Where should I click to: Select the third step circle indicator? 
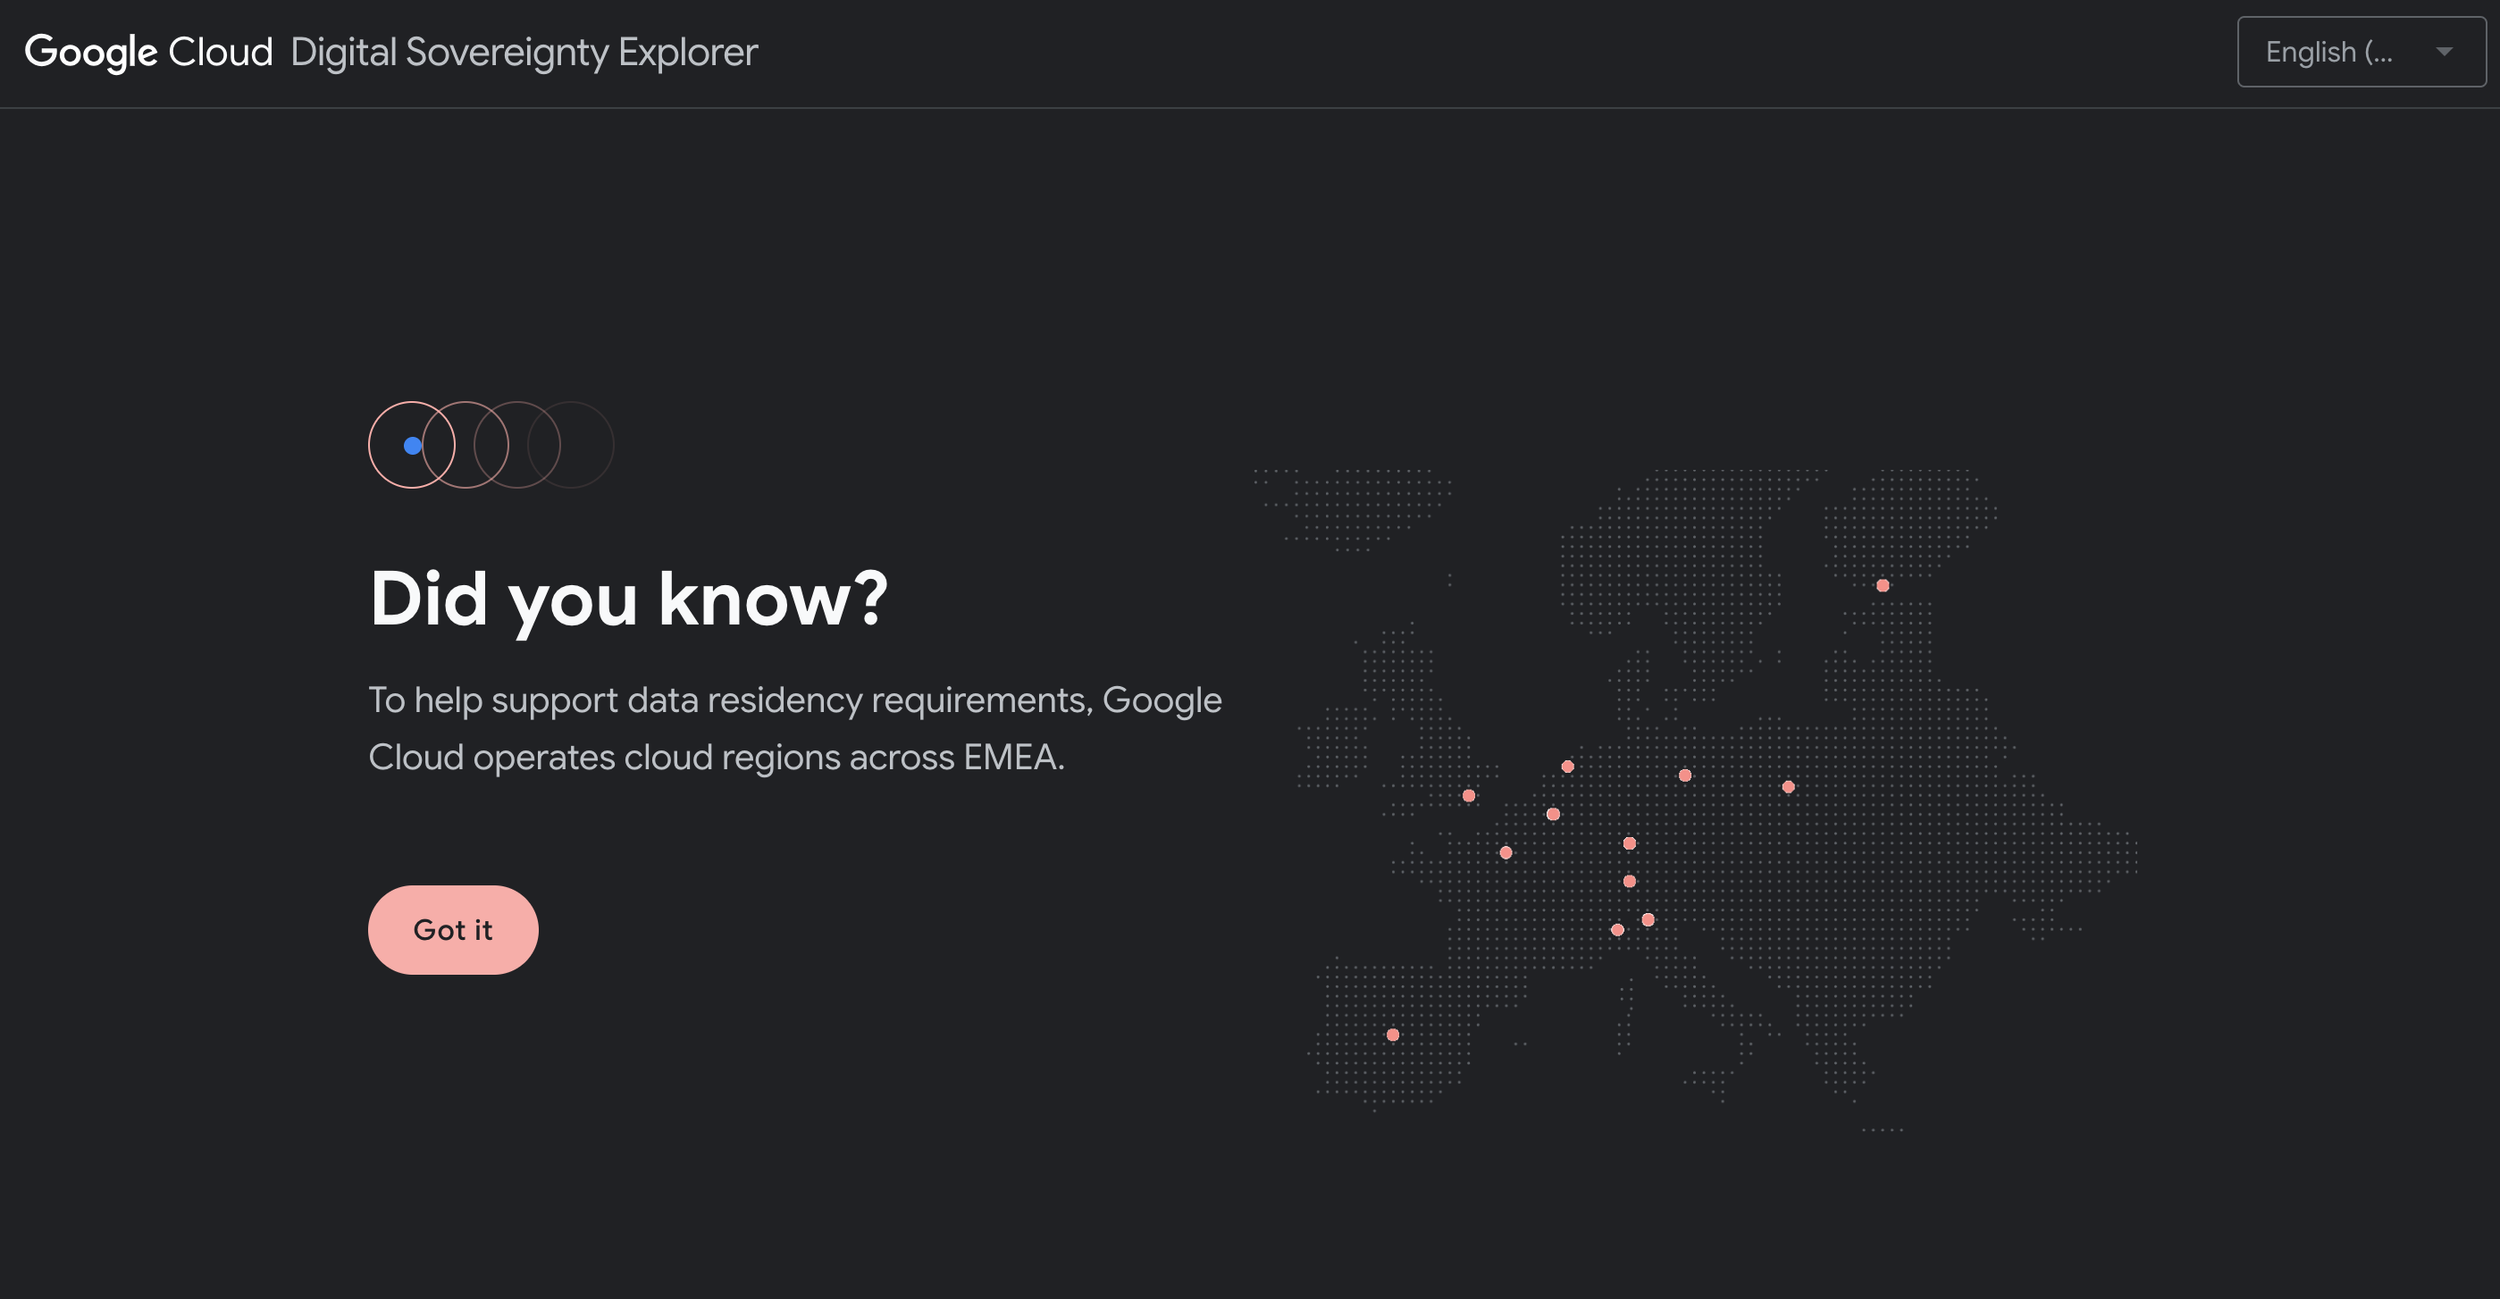click(518, 445)
